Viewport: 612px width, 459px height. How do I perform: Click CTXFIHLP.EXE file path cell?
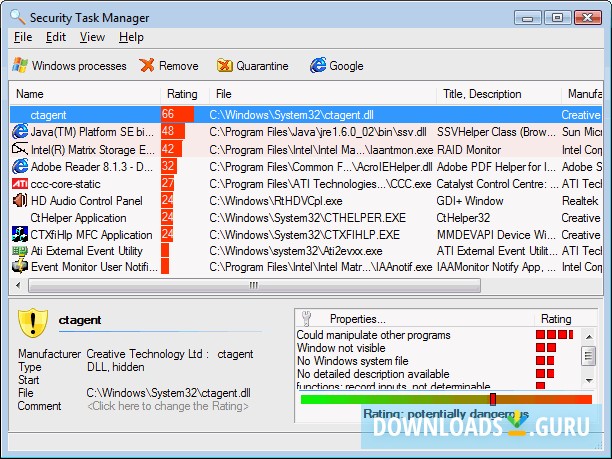tap(304, 235)
